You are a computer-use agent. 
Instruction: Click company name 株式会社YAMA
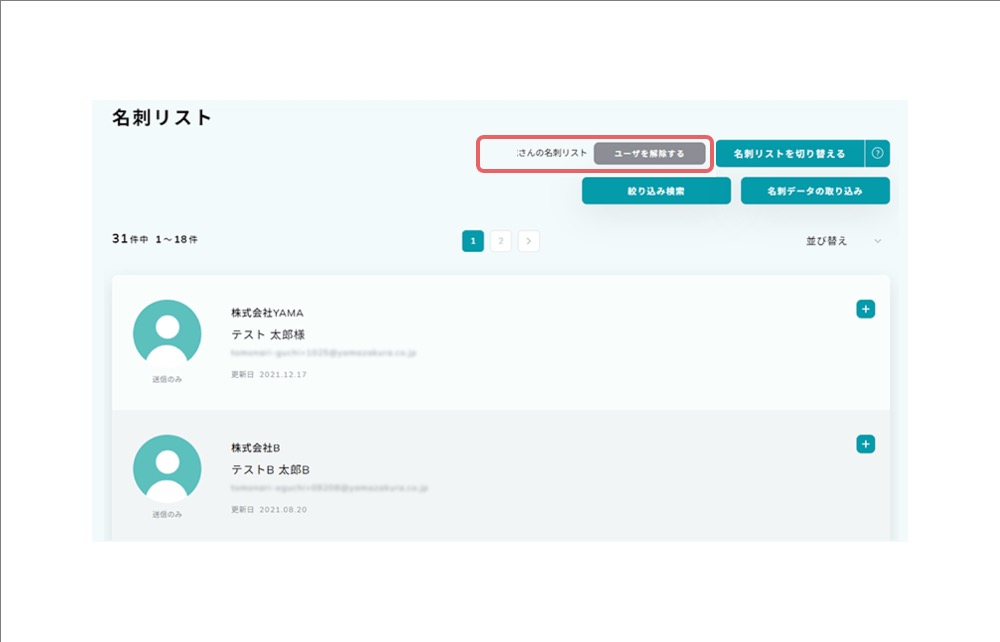pos(267,313)
